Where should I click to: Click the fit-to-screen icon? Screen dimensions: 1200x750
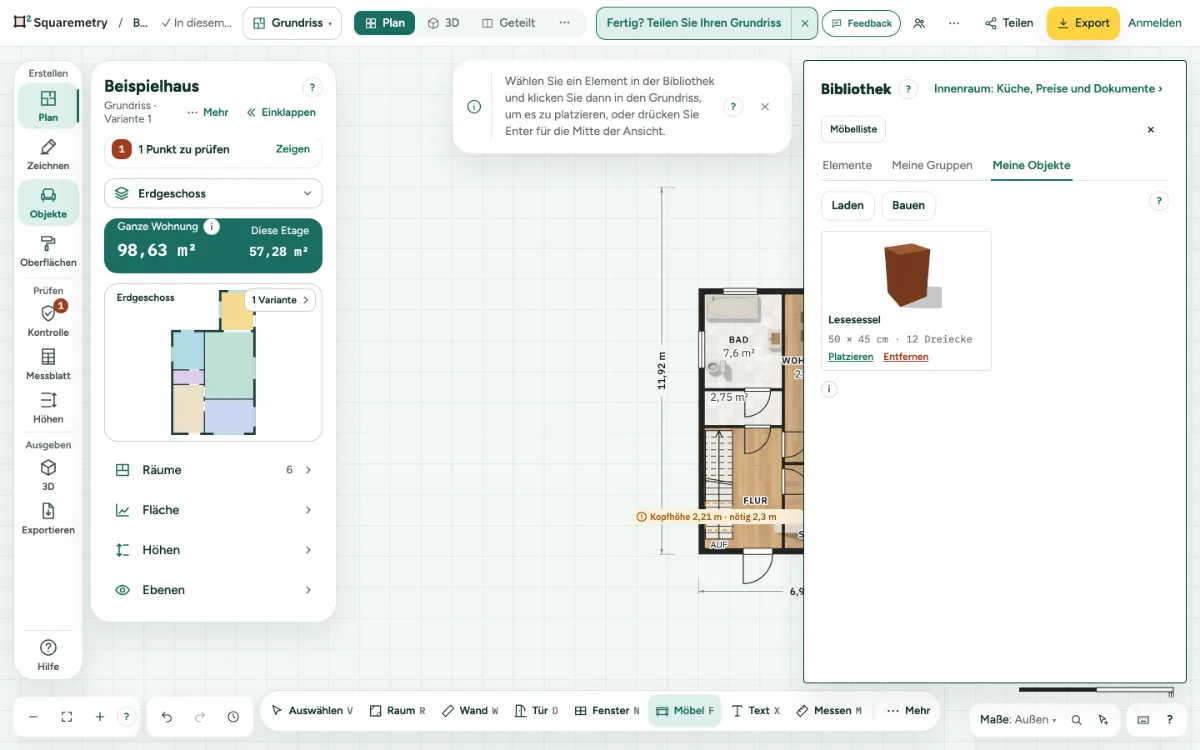pyautogui.click(x=67, y=717)
